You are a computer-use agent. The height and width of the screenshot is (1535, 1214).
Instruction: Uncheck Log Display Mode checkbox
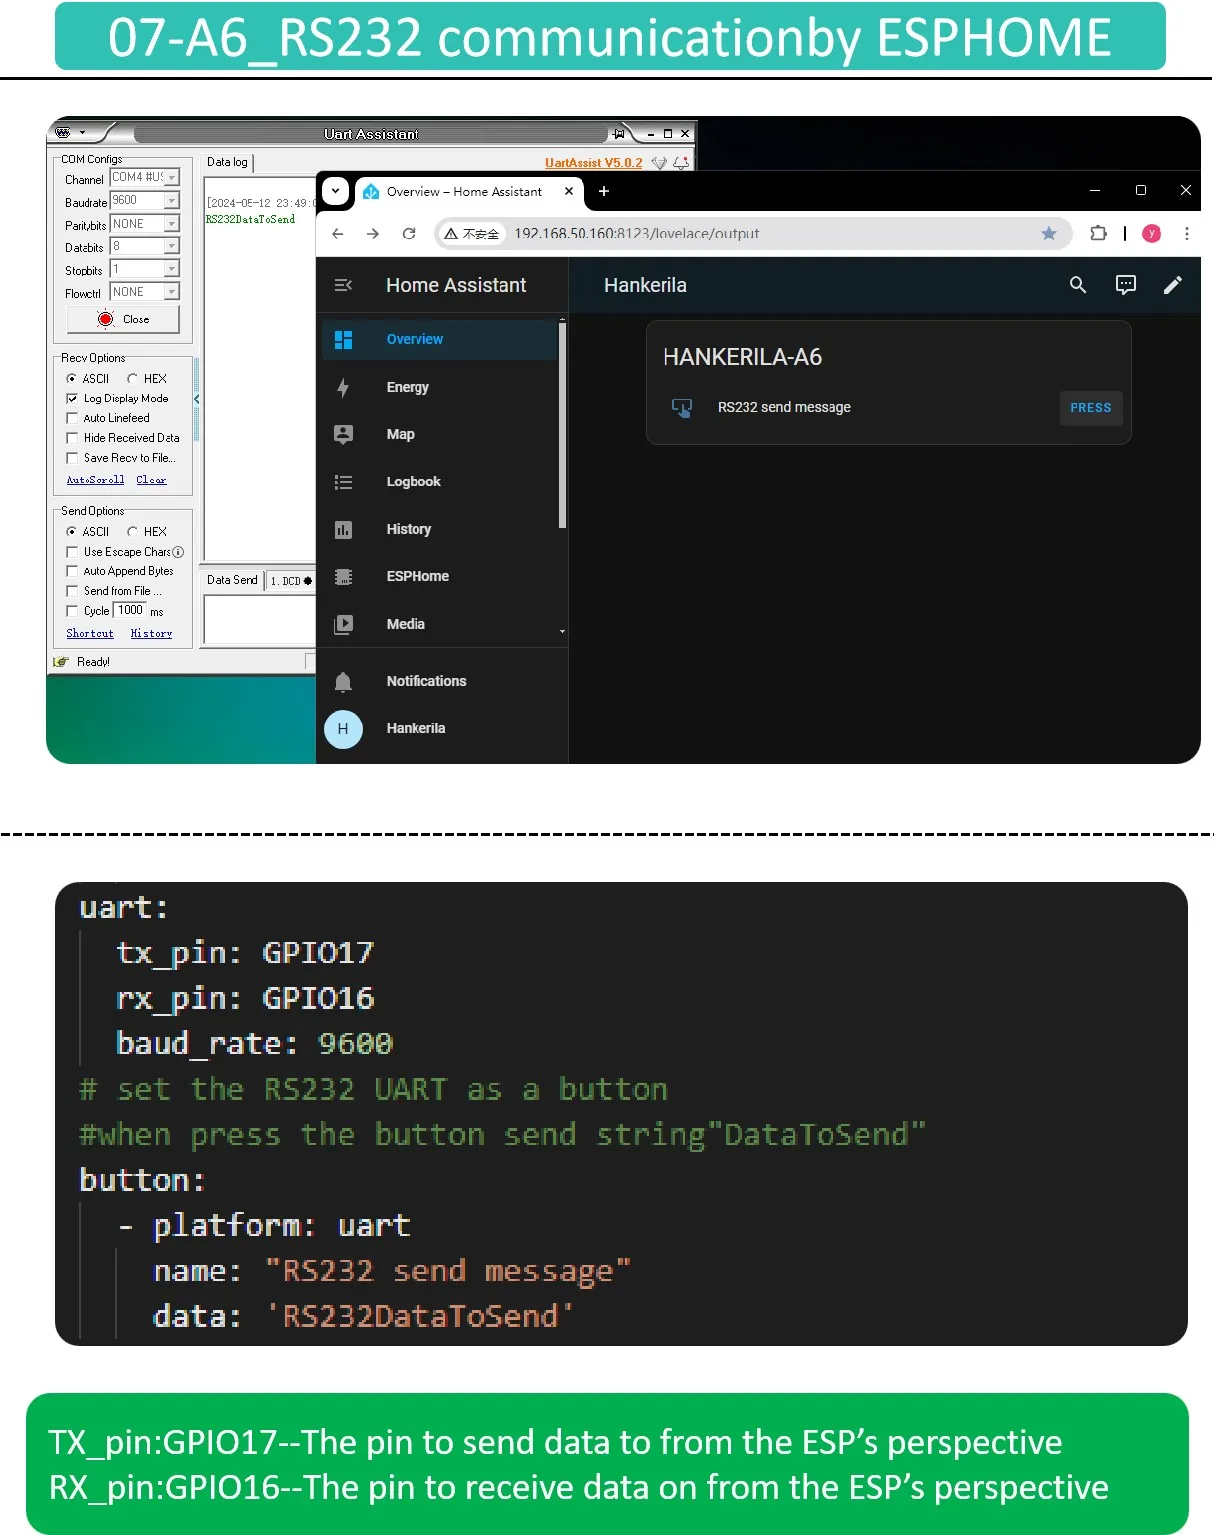pyautogui.click(x=72, y=398)
